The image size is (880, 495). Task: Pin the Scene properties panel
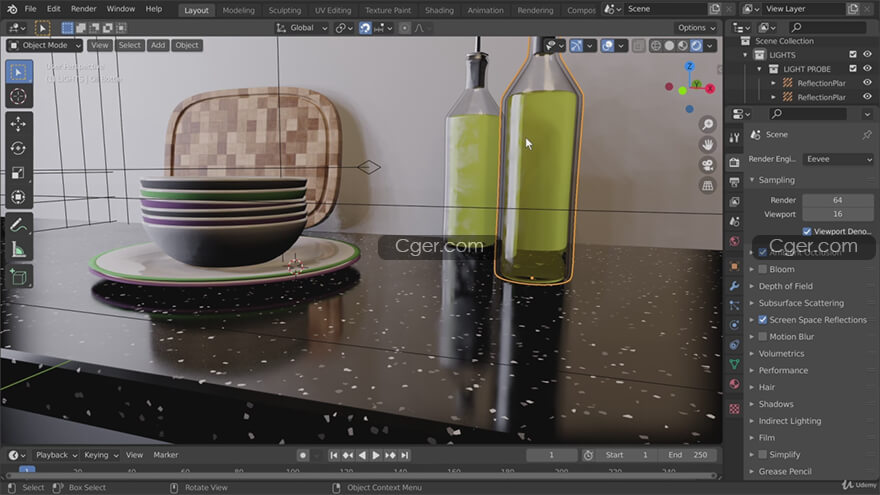[867, 135]
